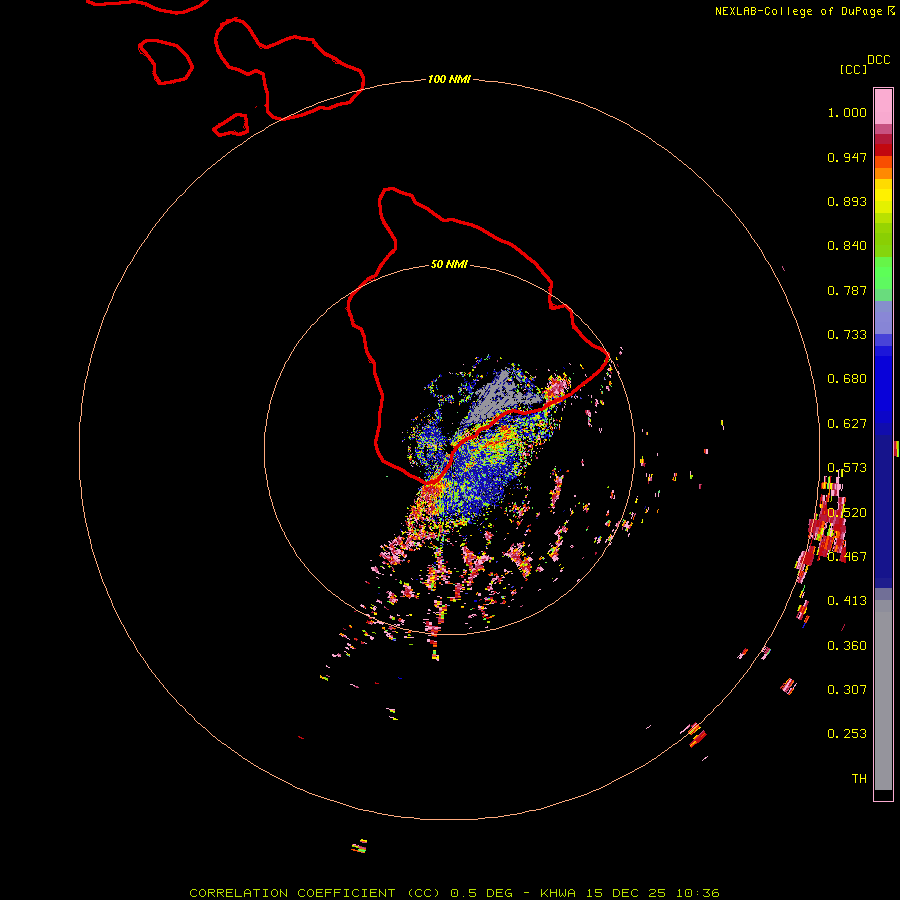Select the 0.787 color scale value
900x900 pixels.
coord(847,290)
